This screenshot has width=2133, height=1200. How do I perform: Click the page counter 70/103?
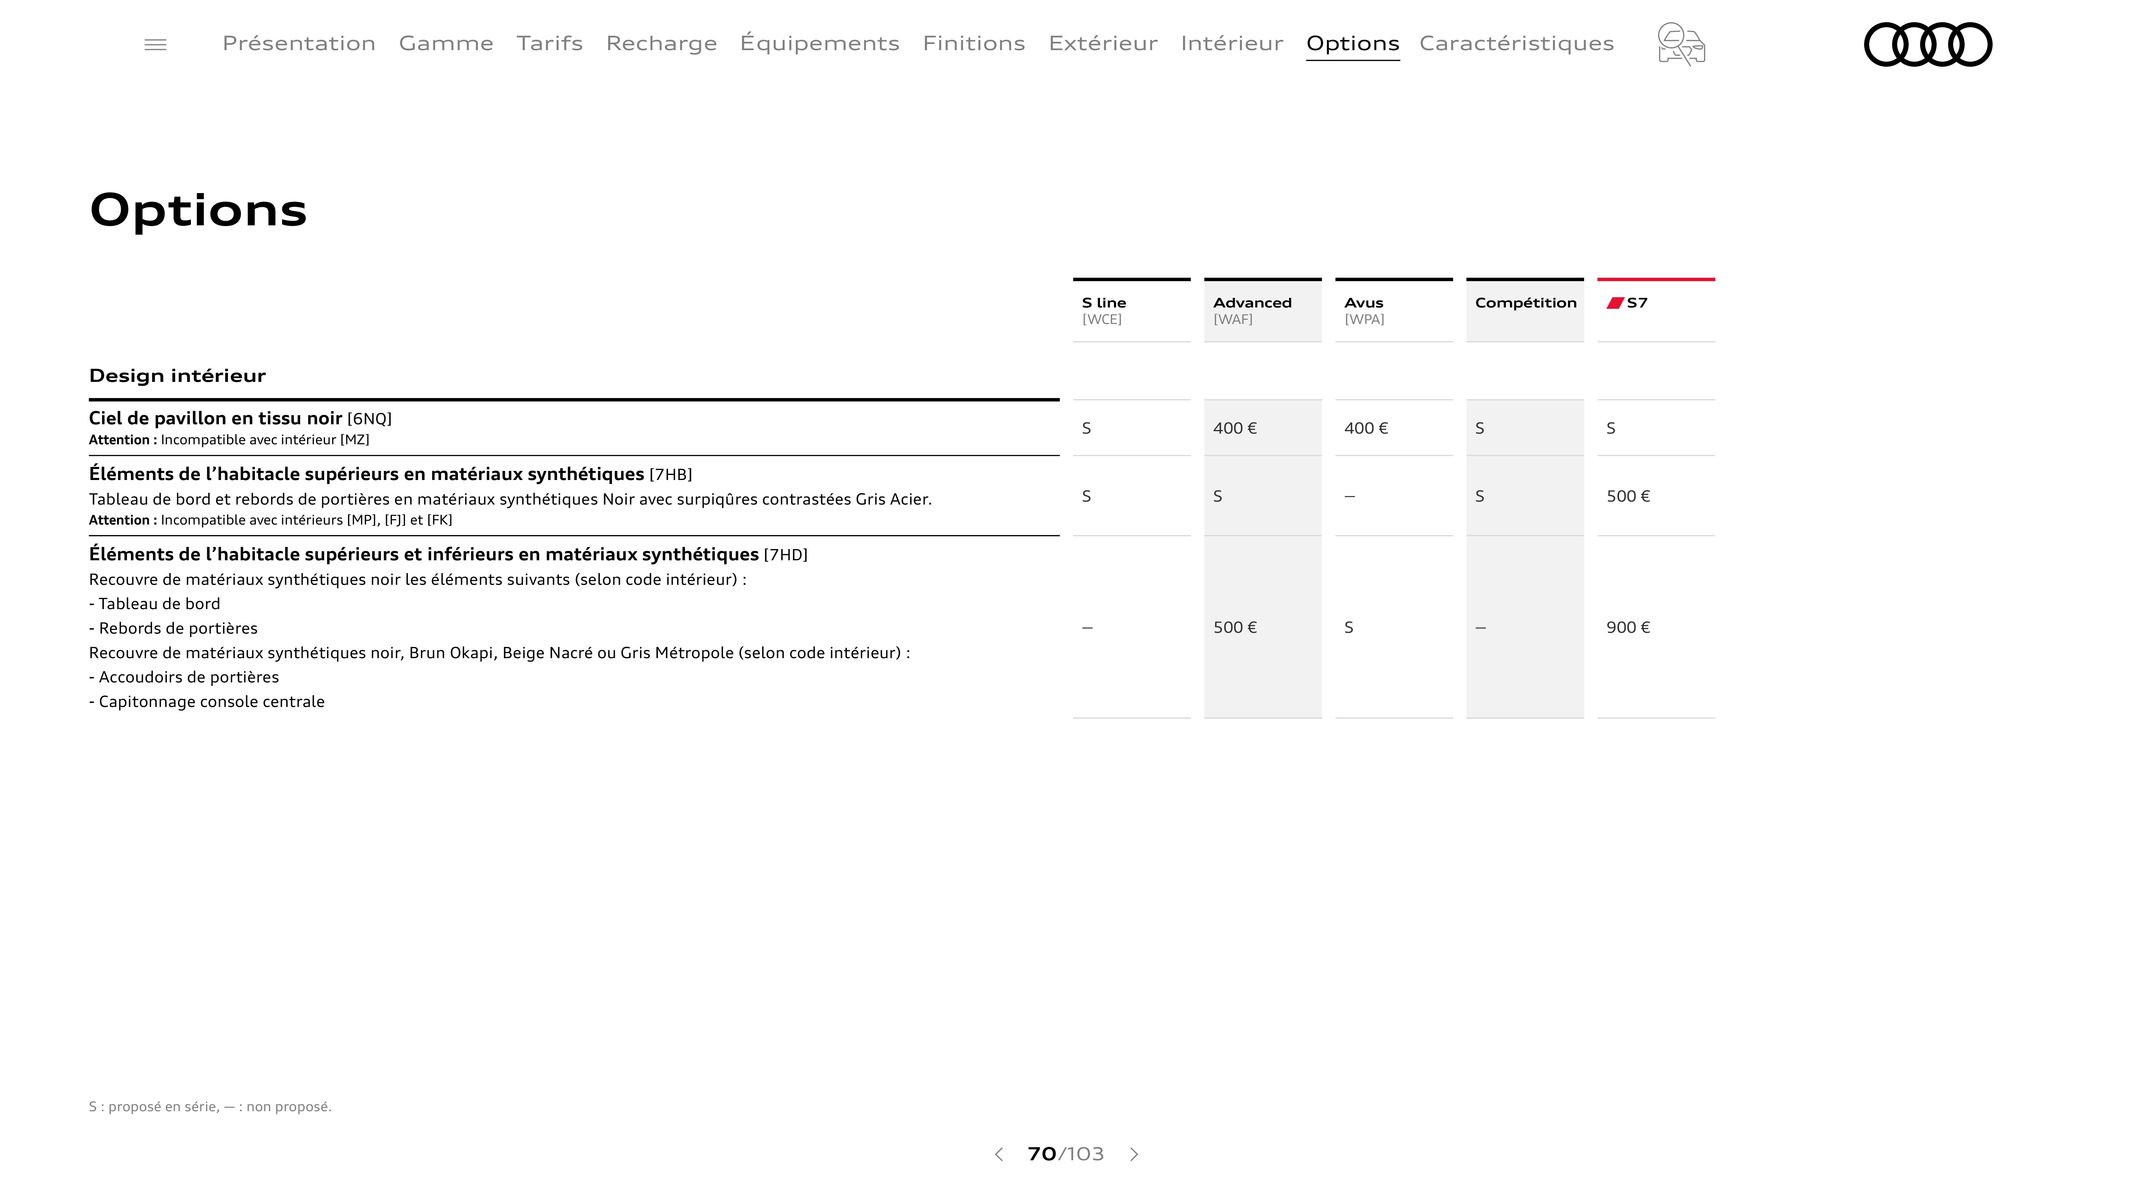tap(1066, 1154)
